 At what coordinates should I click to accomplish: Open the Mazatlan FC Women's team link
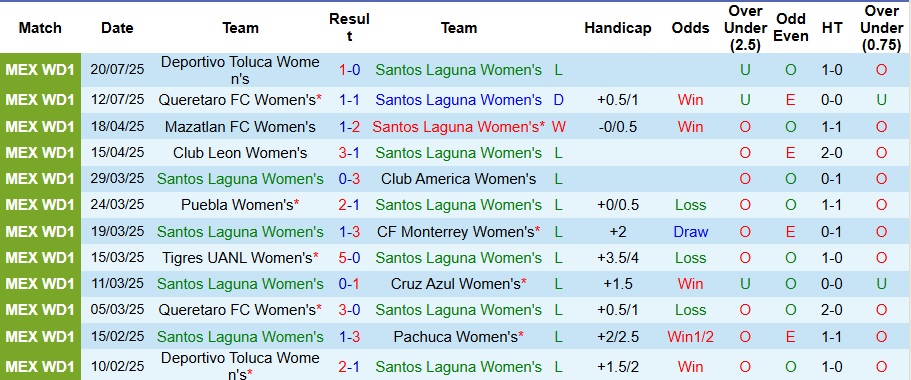point(240,127)
